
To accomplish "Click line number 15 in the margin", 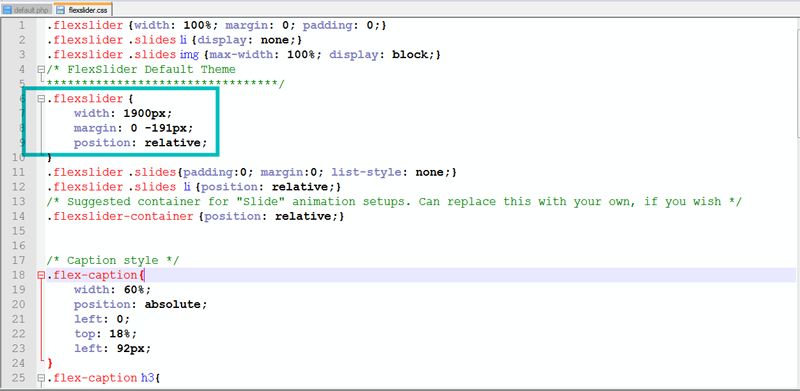I will pyautogui.click(x=18, y=231).
